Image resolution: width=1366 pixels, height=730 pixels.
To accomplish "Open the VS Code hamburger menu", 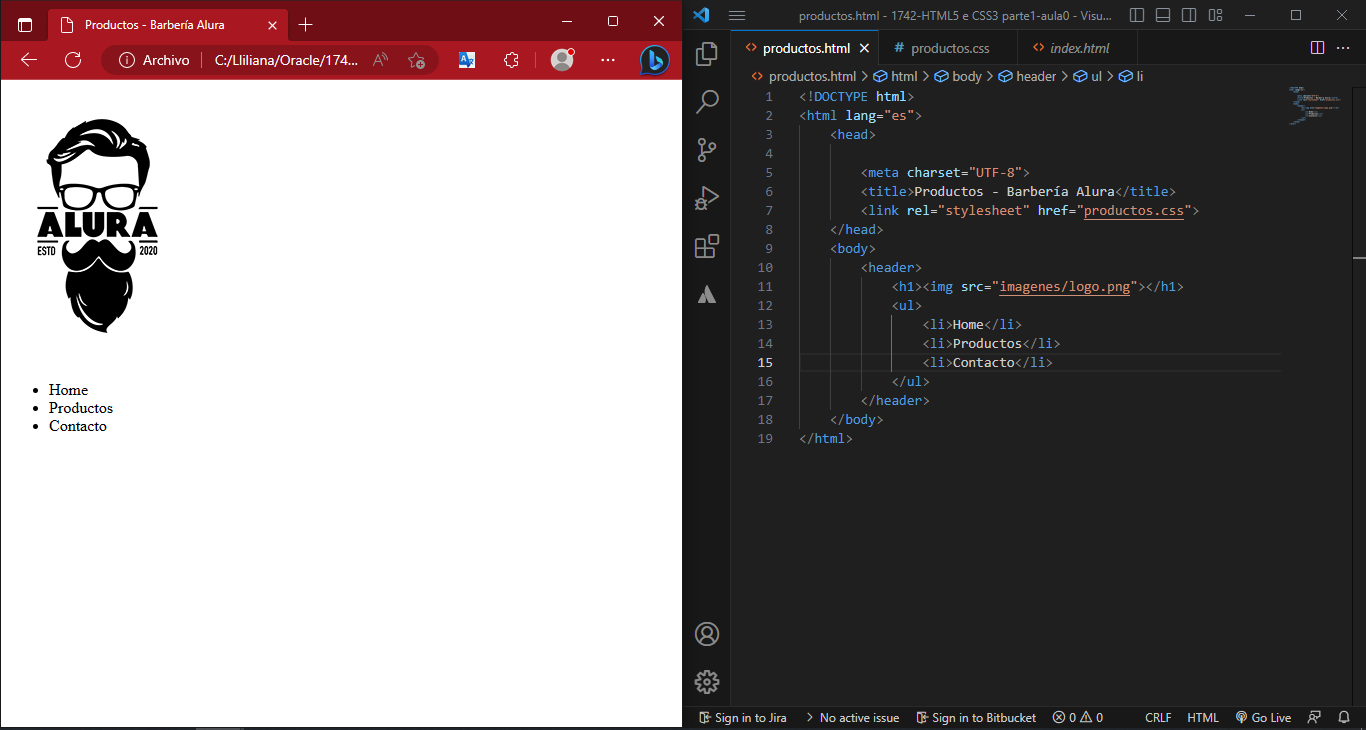I will pyautogui.click(x=737, y=15).
